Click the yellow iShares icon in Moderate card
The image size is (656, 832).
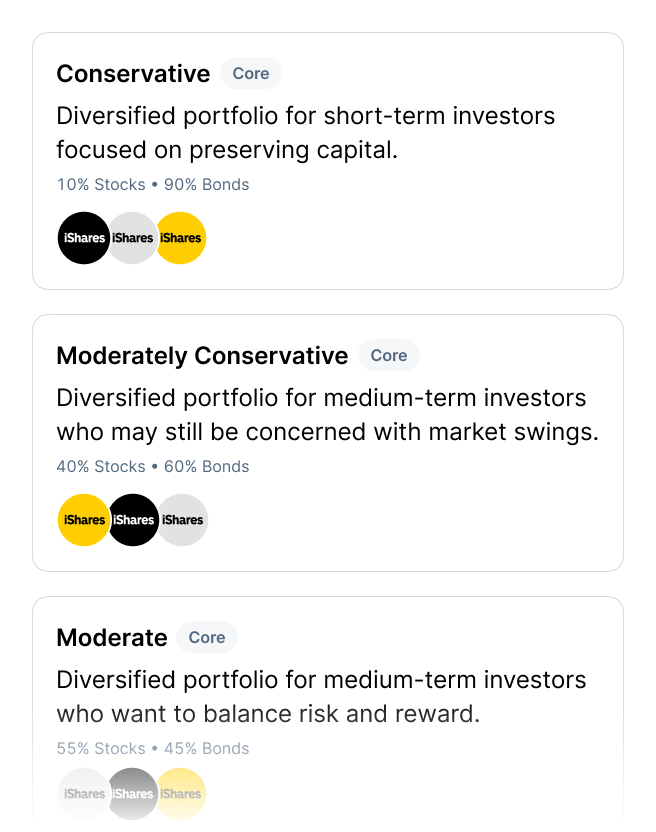[183, 794]
